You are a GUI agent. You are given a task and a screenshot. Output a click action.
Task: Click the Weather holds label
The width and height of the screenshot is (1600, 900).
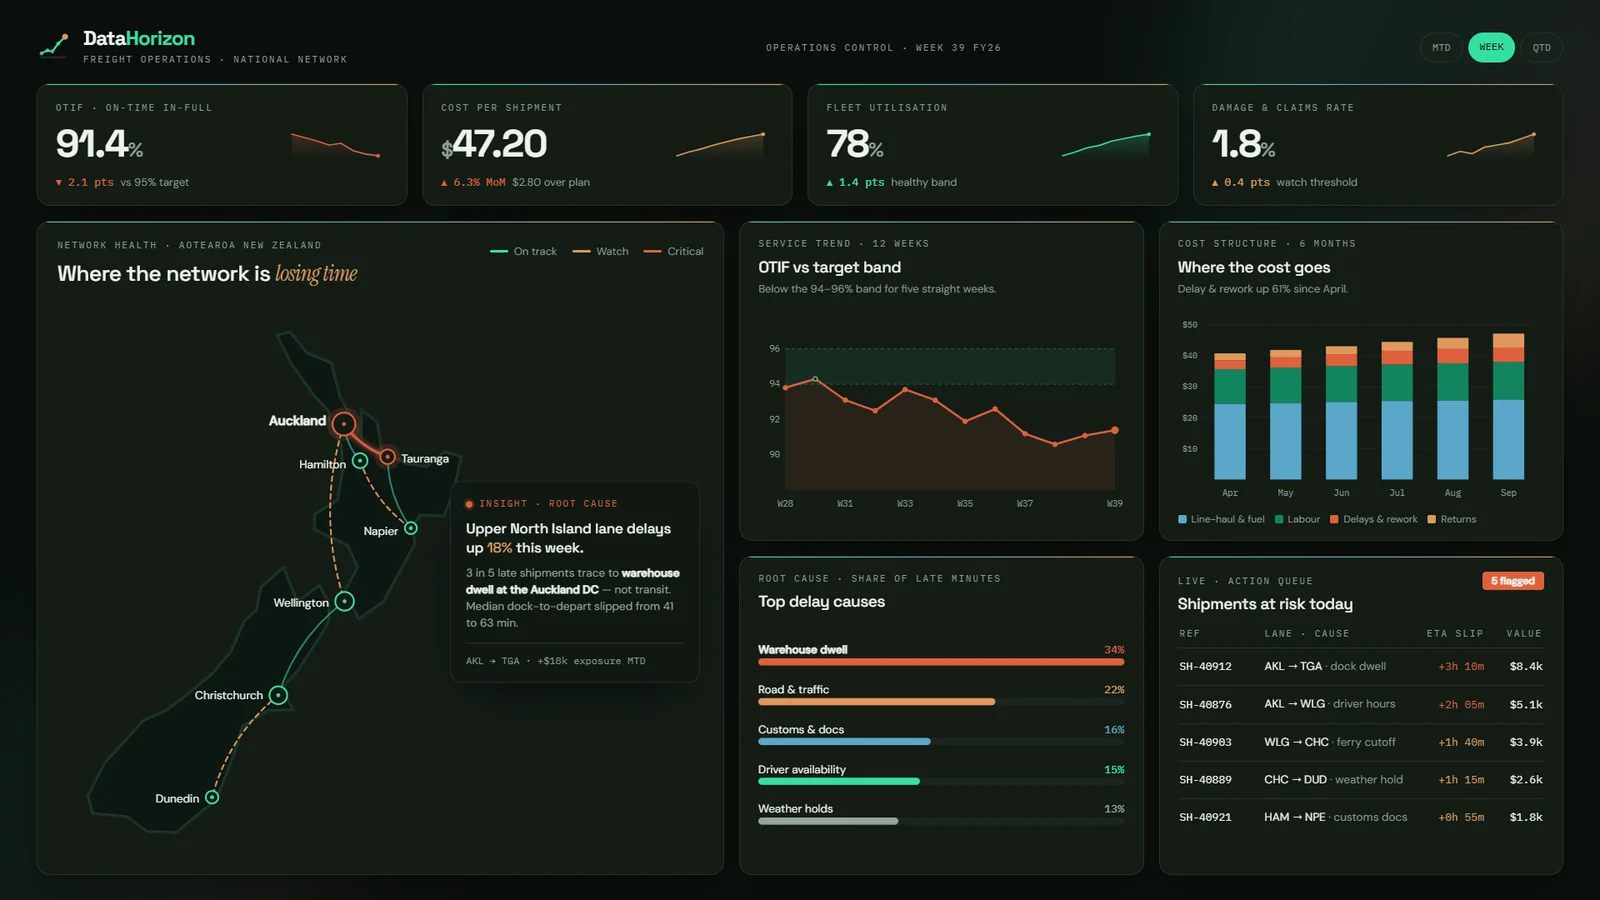[x=795, y=808]
